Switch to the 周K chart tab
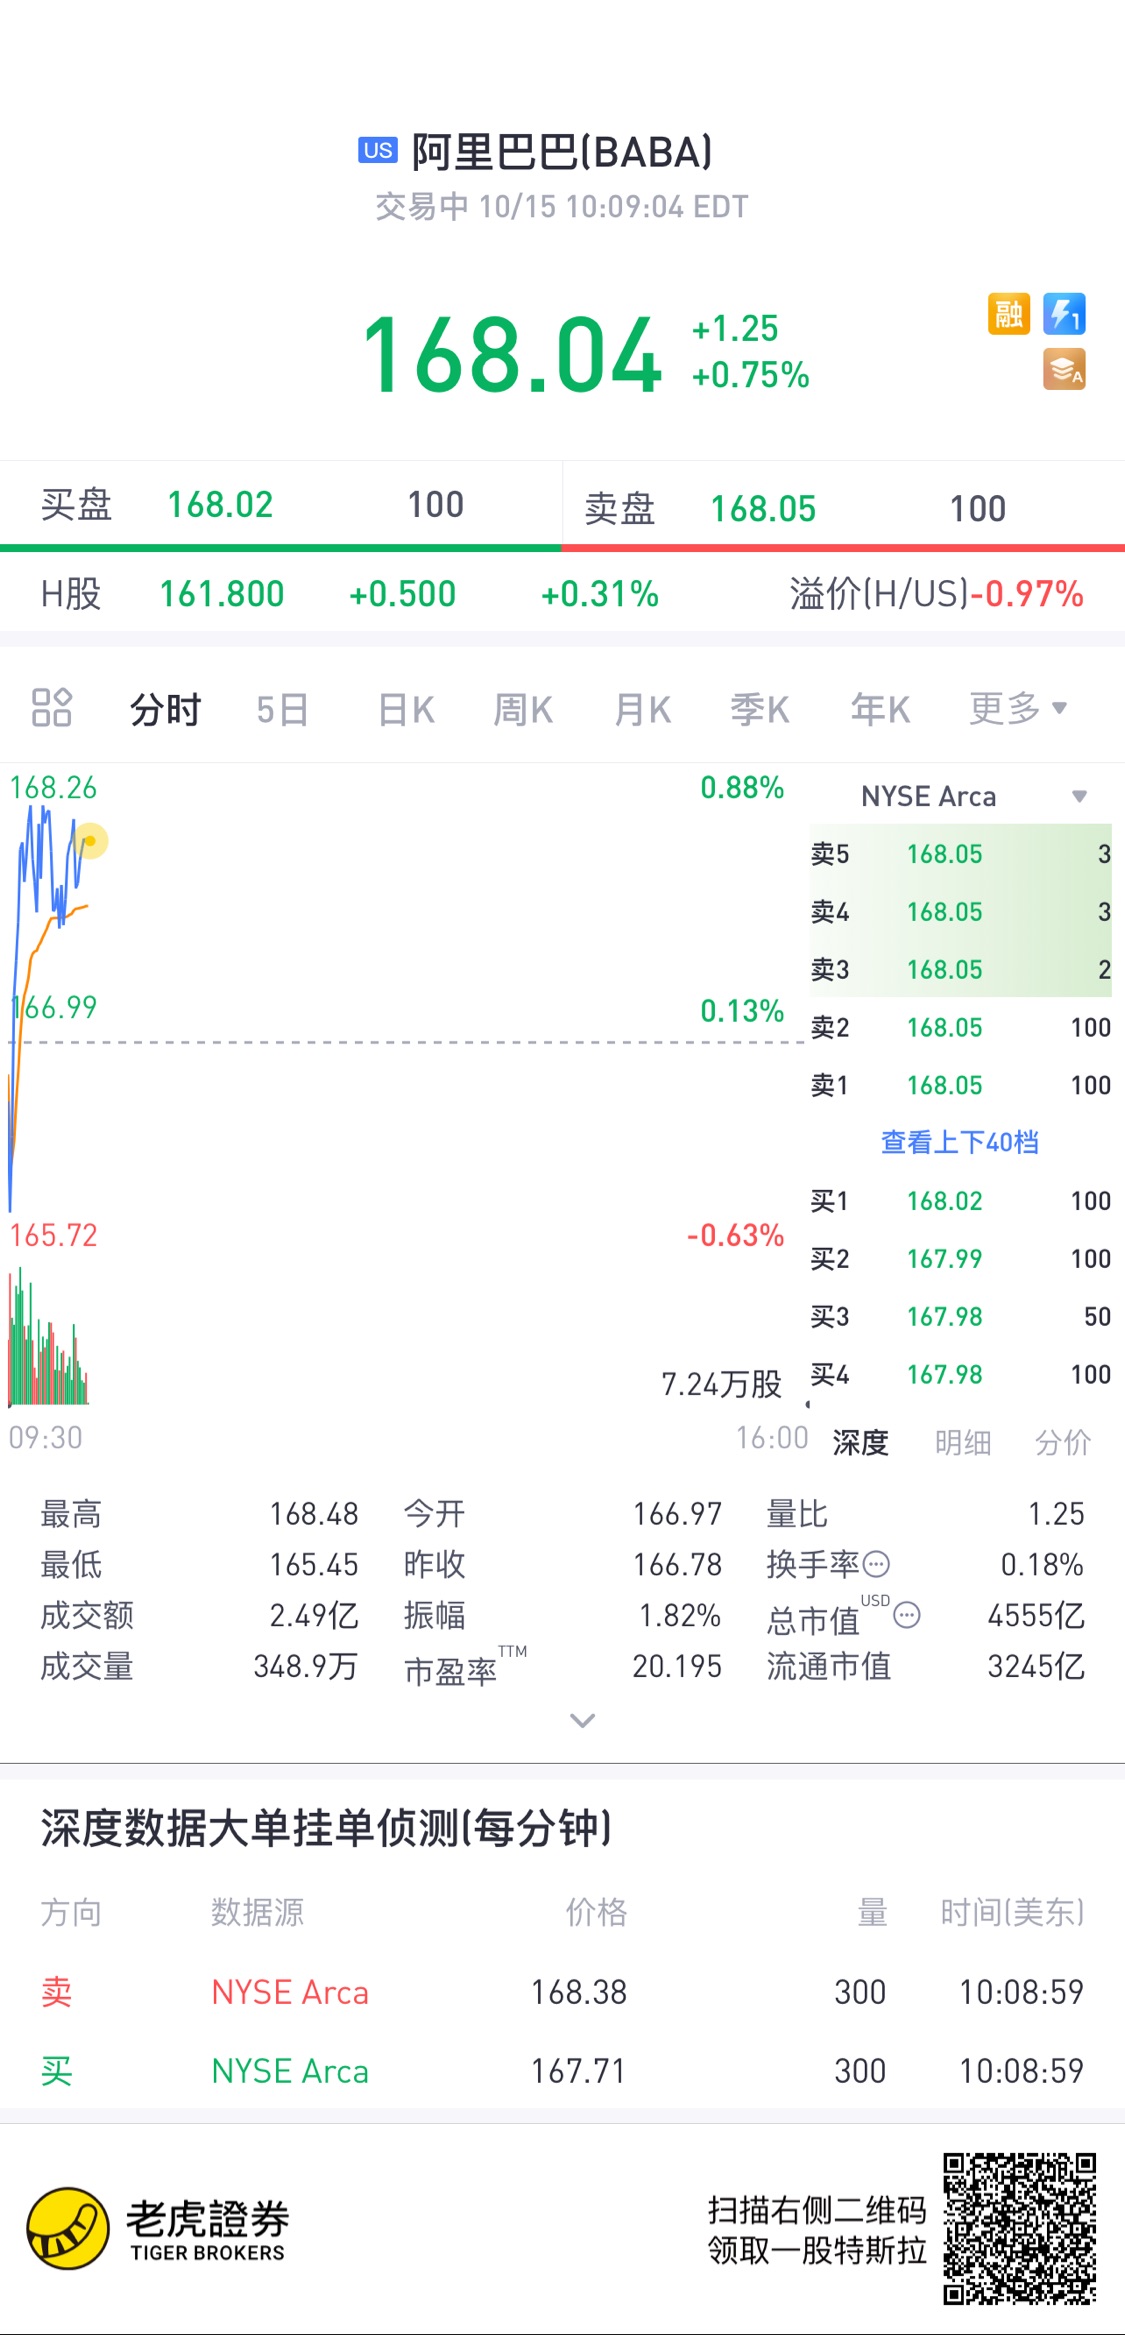 point(523,710)
